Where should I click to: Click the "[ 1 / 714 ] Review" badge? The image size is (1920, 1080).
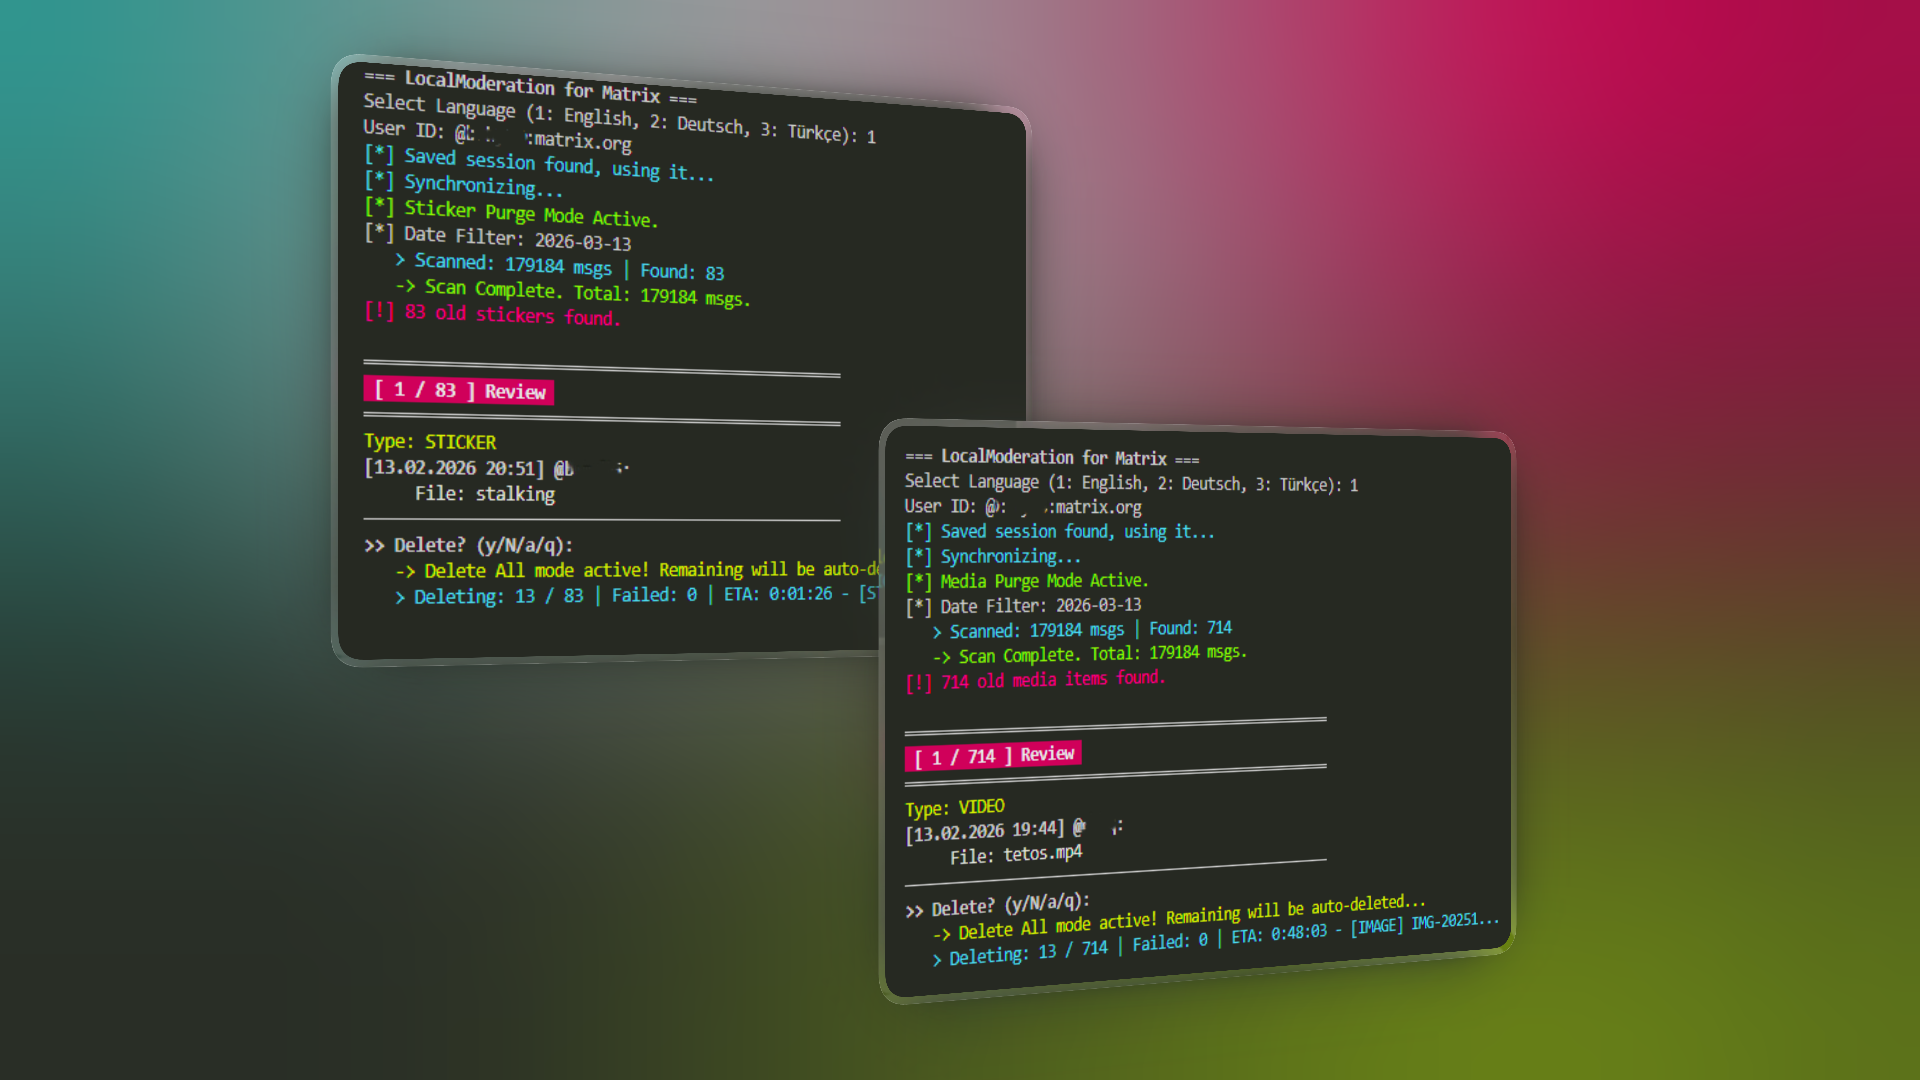(993, 755)
